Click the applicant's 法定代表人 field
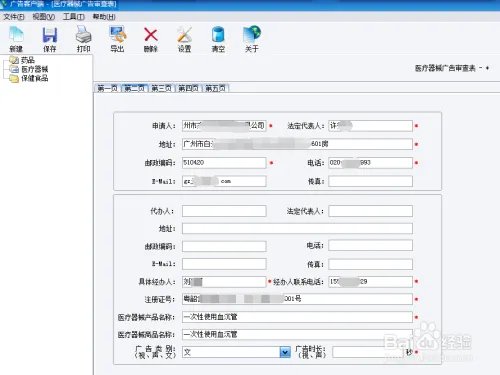The width and height of the screenshot is (500, 375). [370, 126]
